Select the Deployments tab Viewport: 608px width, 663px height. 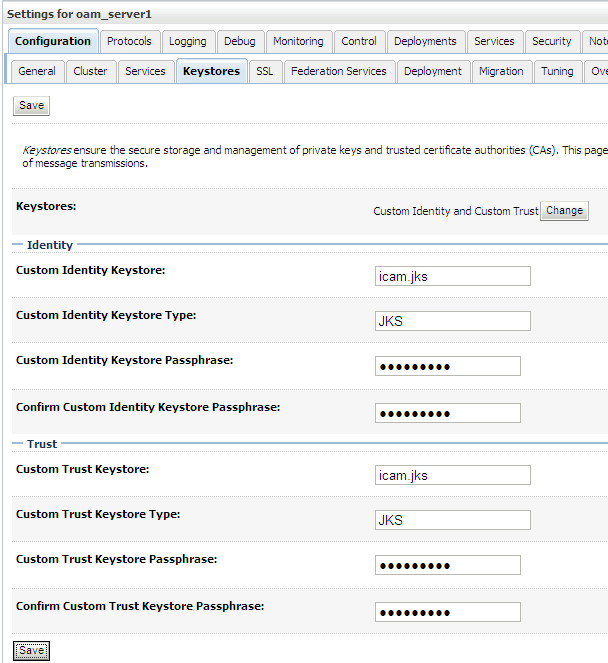425,41
